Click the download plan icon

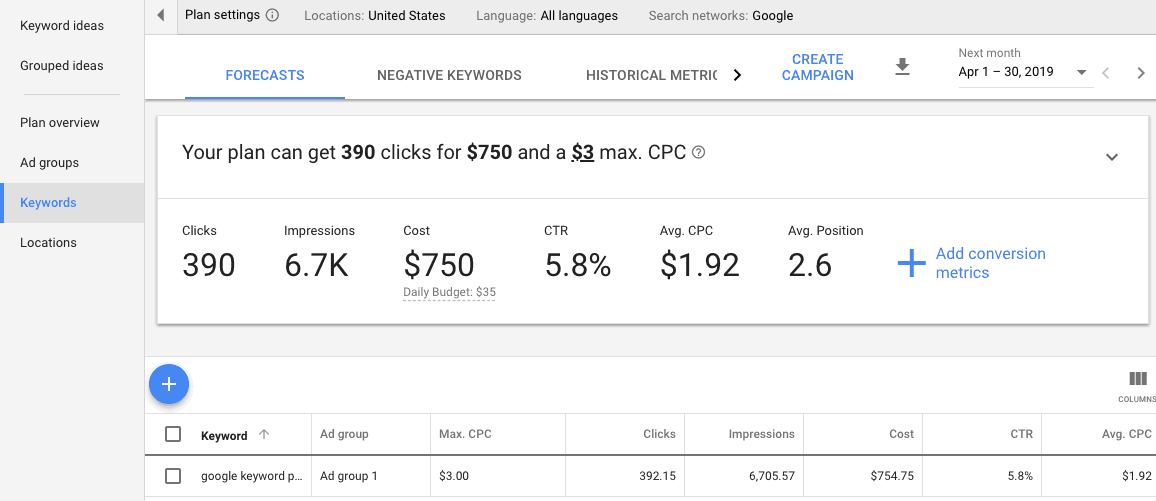902,67
